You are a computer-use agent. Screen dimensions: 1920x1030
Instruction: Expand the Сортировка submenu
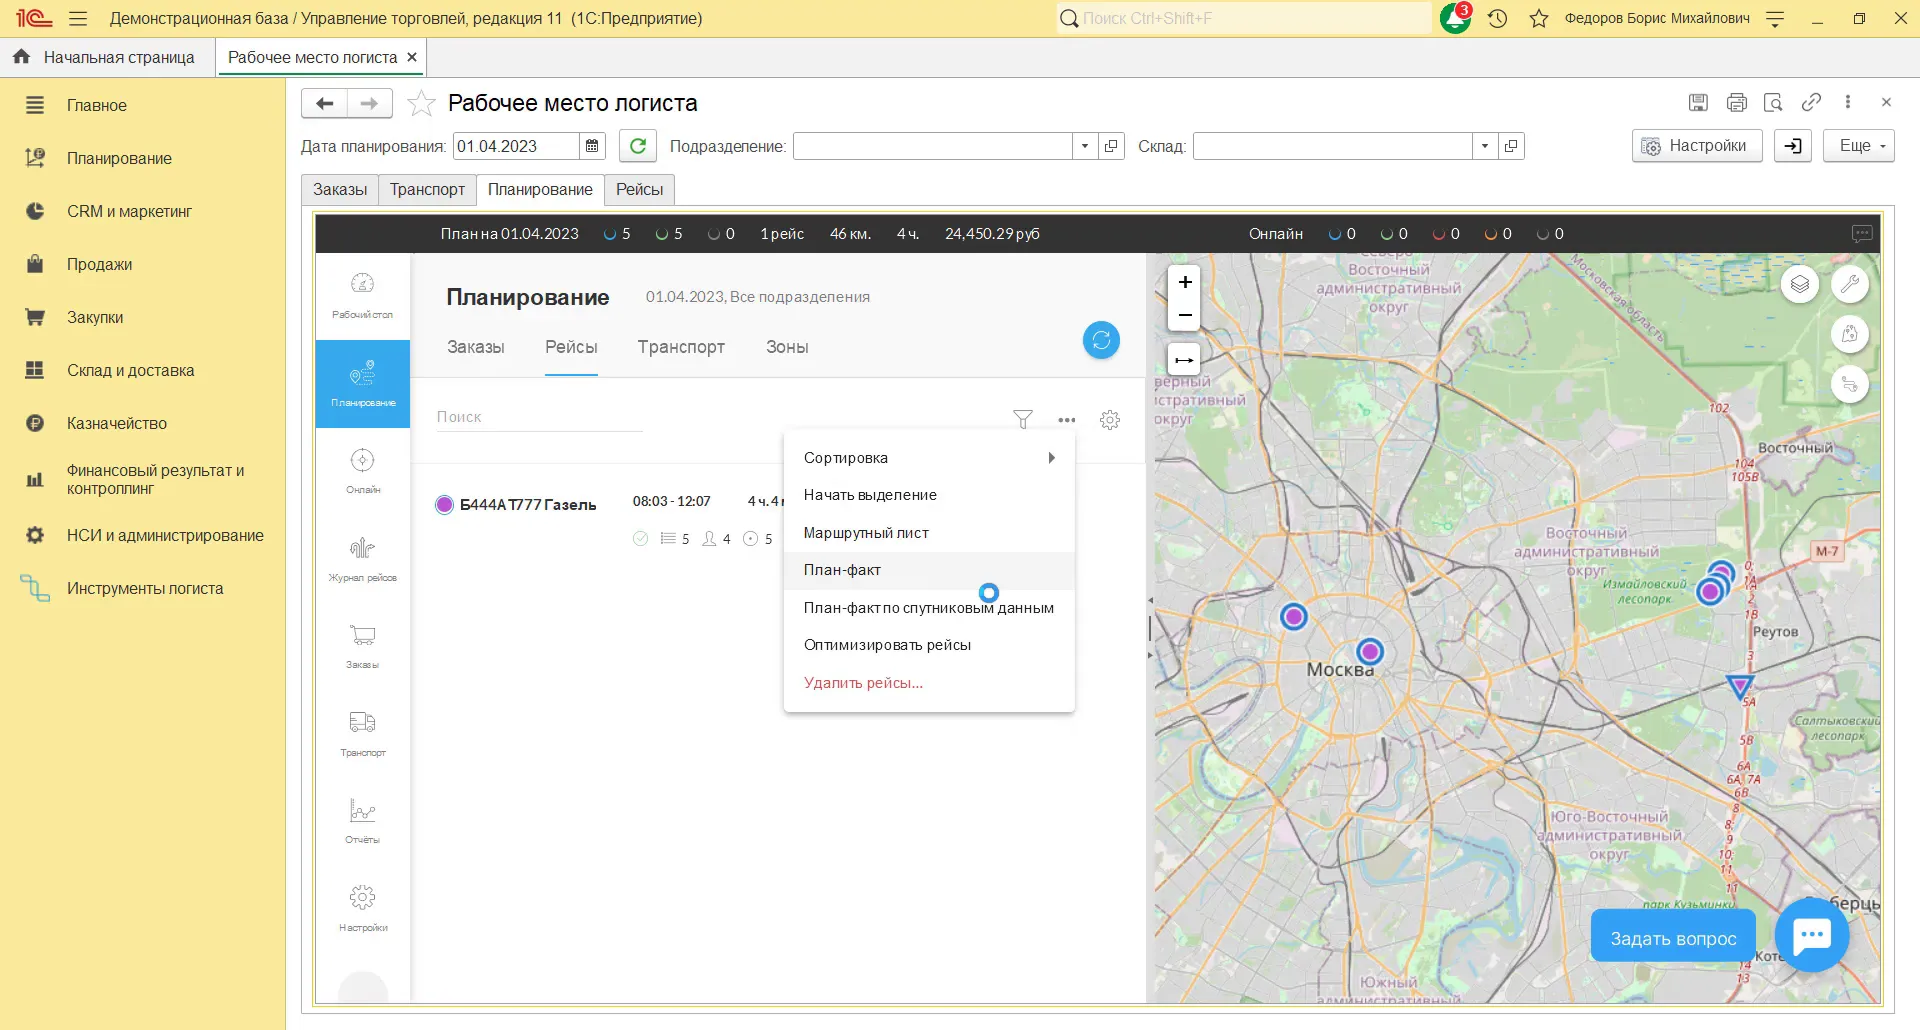point(929,458)
